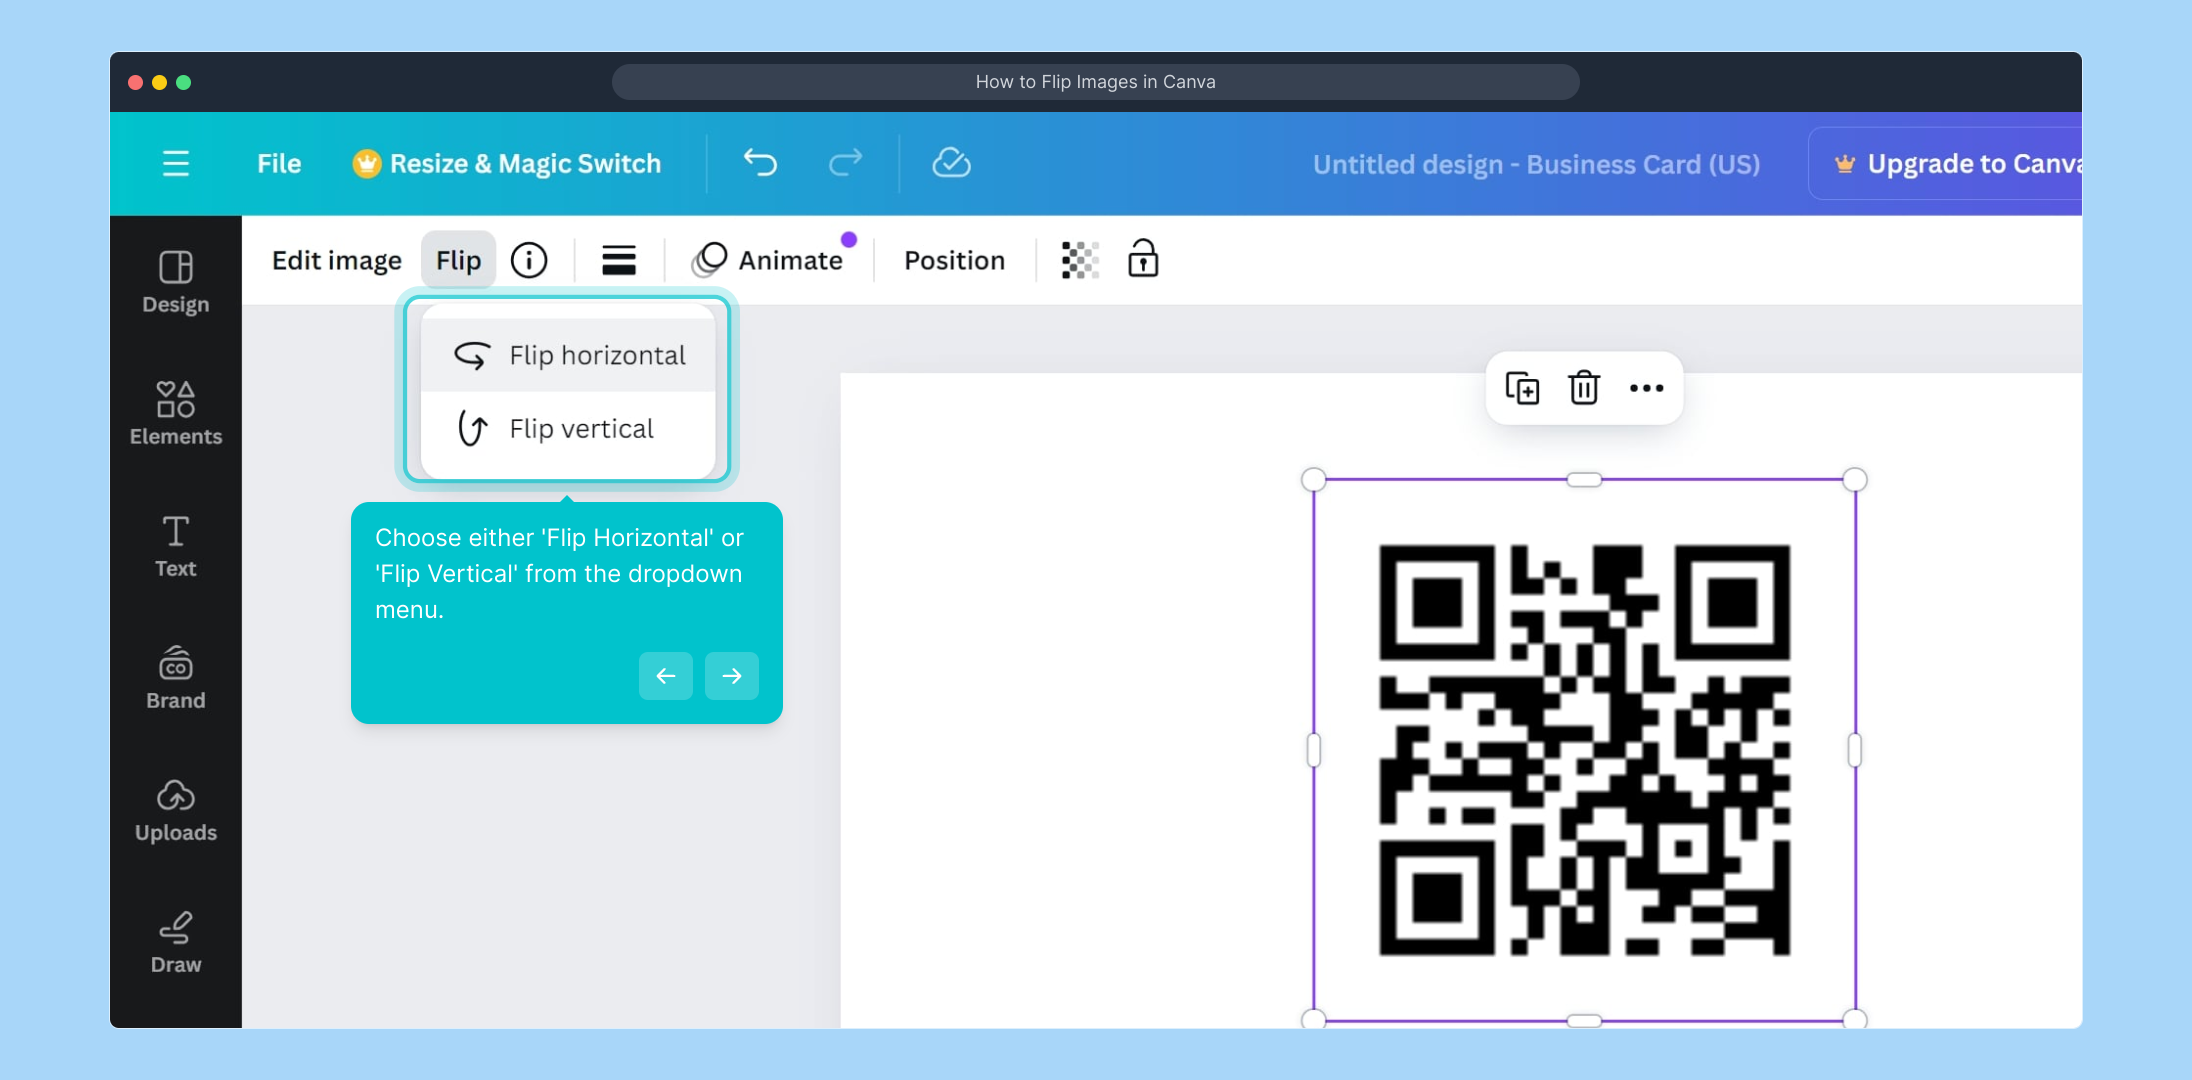Click the top-right resize handle of QR code
This screenshot has width=2192, height=1080.
(x=1855, y=480)
